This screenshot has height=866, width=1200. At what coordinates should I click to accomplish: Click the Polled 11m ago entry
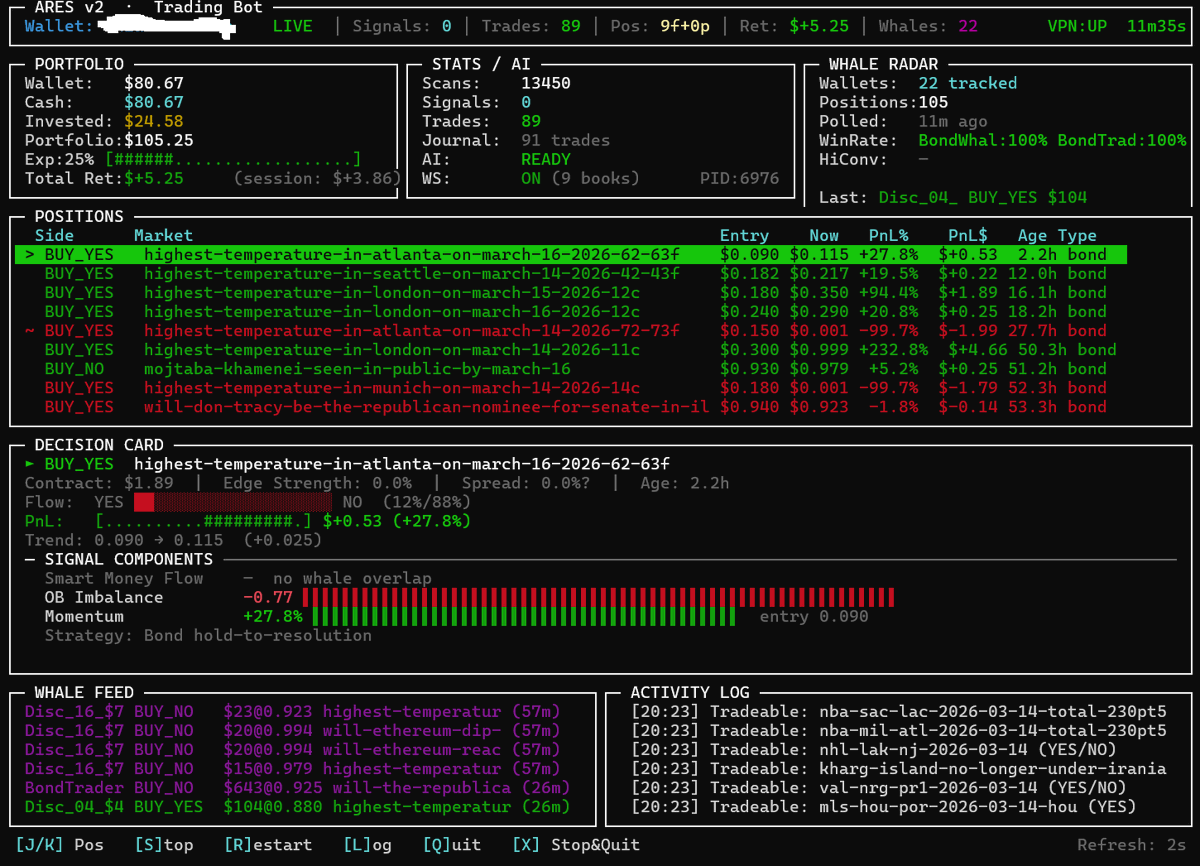(x=903, y=122)
